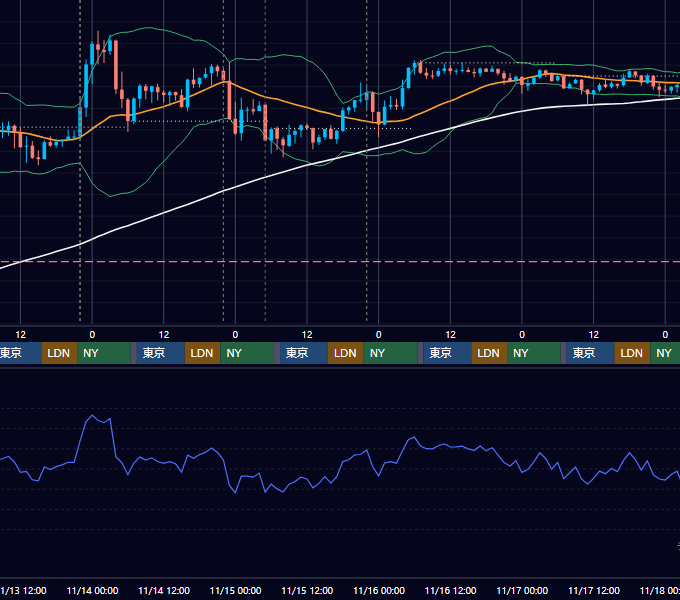Select the 東京 session block on 11/14
Image resolution: width=680 pixels, height=600 pixels.
pyautogui.click(x=160, y=353)
